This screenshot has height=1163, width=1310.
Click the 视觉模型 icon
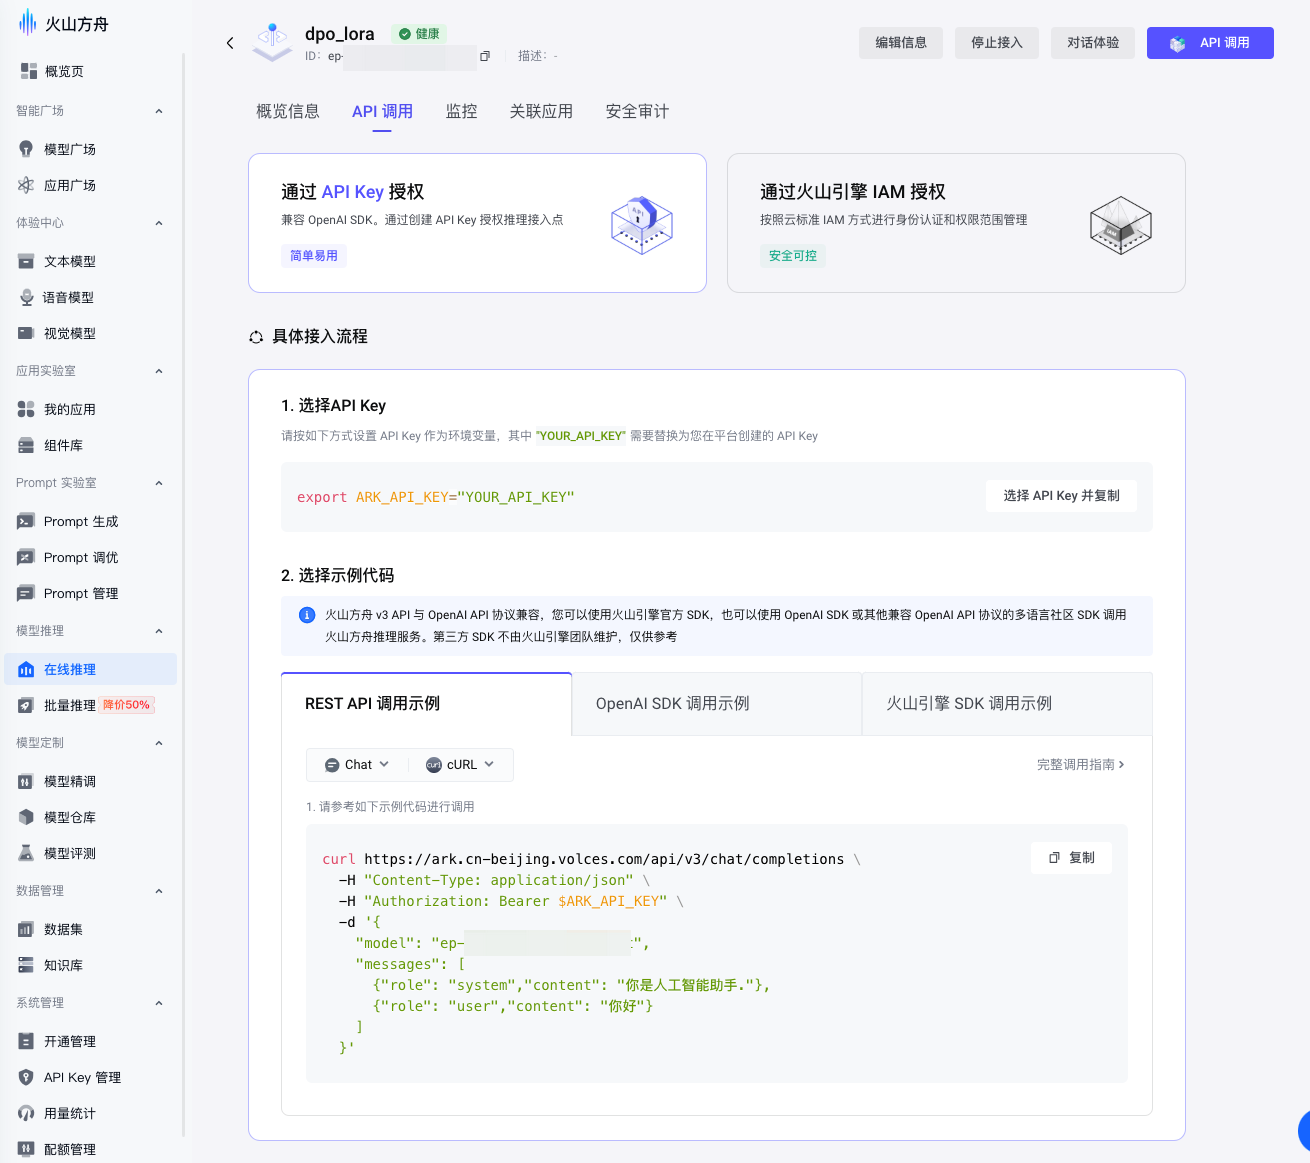[x=26, y=333]
